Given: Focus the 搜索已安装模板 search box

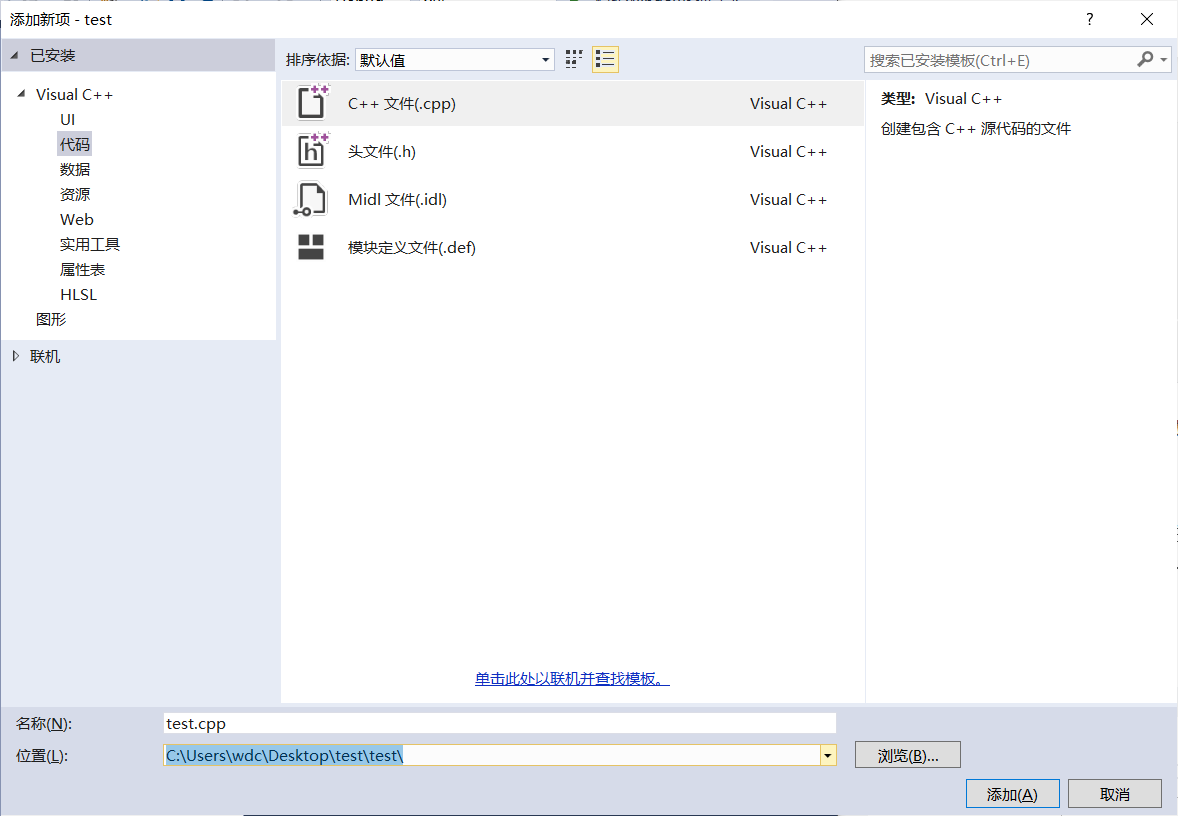Looking at the screenshot, I should coord(999,60).
